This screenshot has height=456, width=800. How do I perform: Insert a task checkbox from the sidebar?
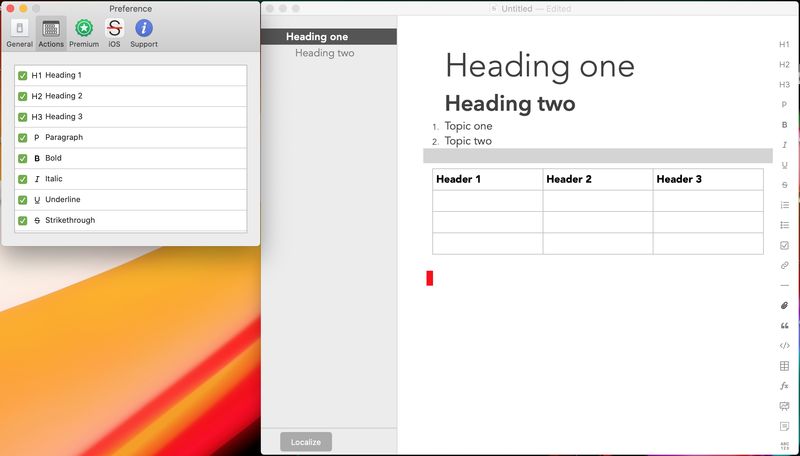[x=784, y=245]
